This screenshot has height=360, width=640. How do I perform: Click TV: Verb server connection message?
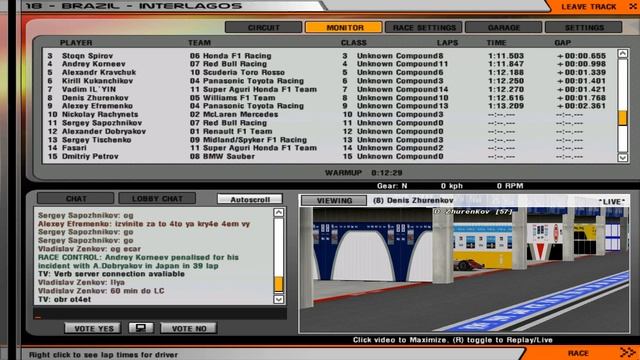(111, 274)
